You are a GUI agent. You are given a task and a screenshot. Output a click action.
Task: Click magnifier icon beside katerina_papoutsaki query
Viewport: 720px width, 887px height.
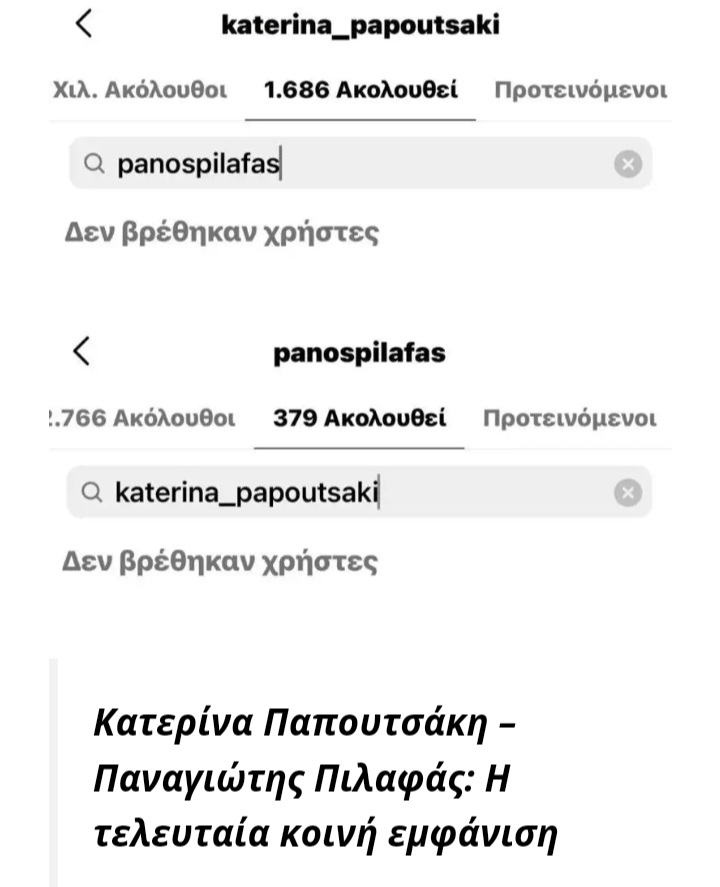[x=92, y=492]
